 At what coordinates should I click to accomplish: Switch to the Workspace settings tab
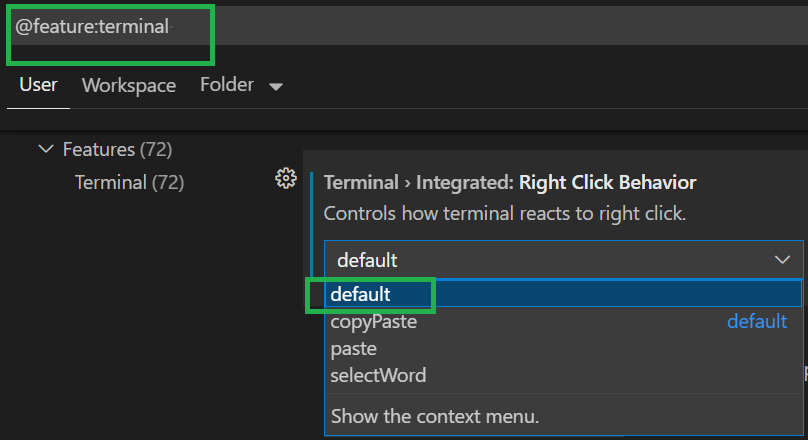pyautogui.click(x=129, y=86)
